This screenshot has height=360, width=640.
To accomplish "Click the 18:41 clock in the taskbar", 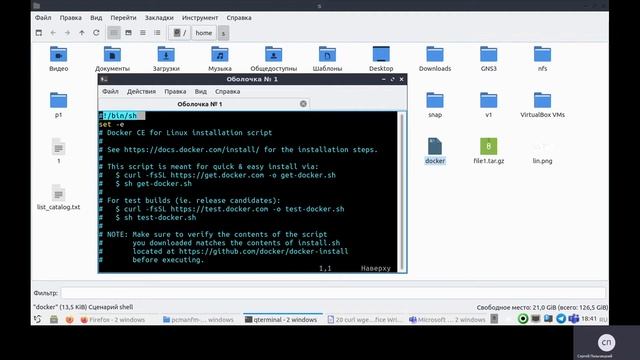I will click(589, 319).
